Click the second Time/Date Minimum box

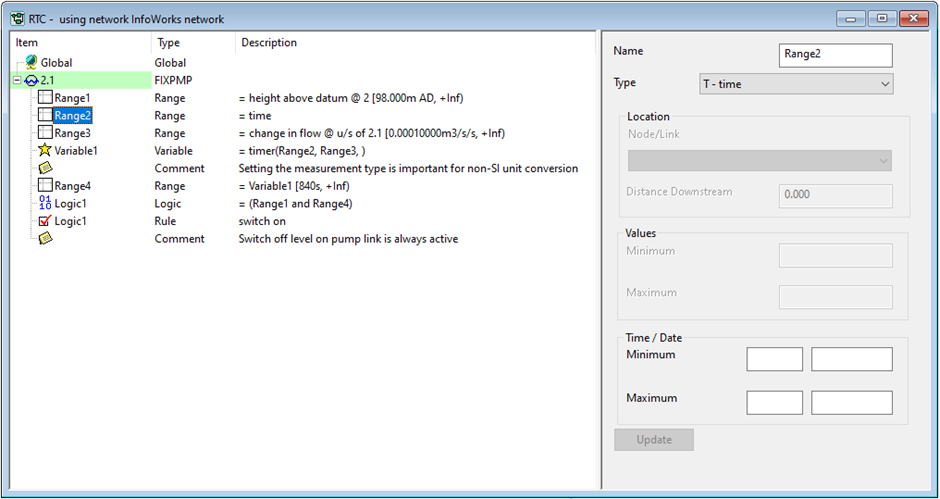tap(852, 359)
